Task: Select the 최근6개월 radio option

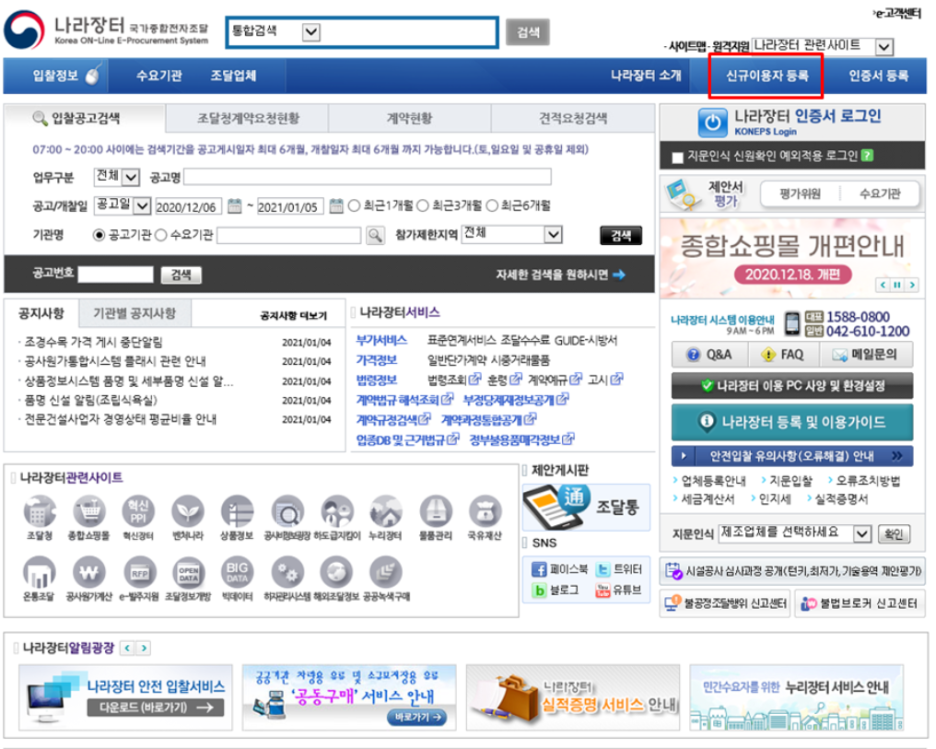Action: click(x=492, y=206)
